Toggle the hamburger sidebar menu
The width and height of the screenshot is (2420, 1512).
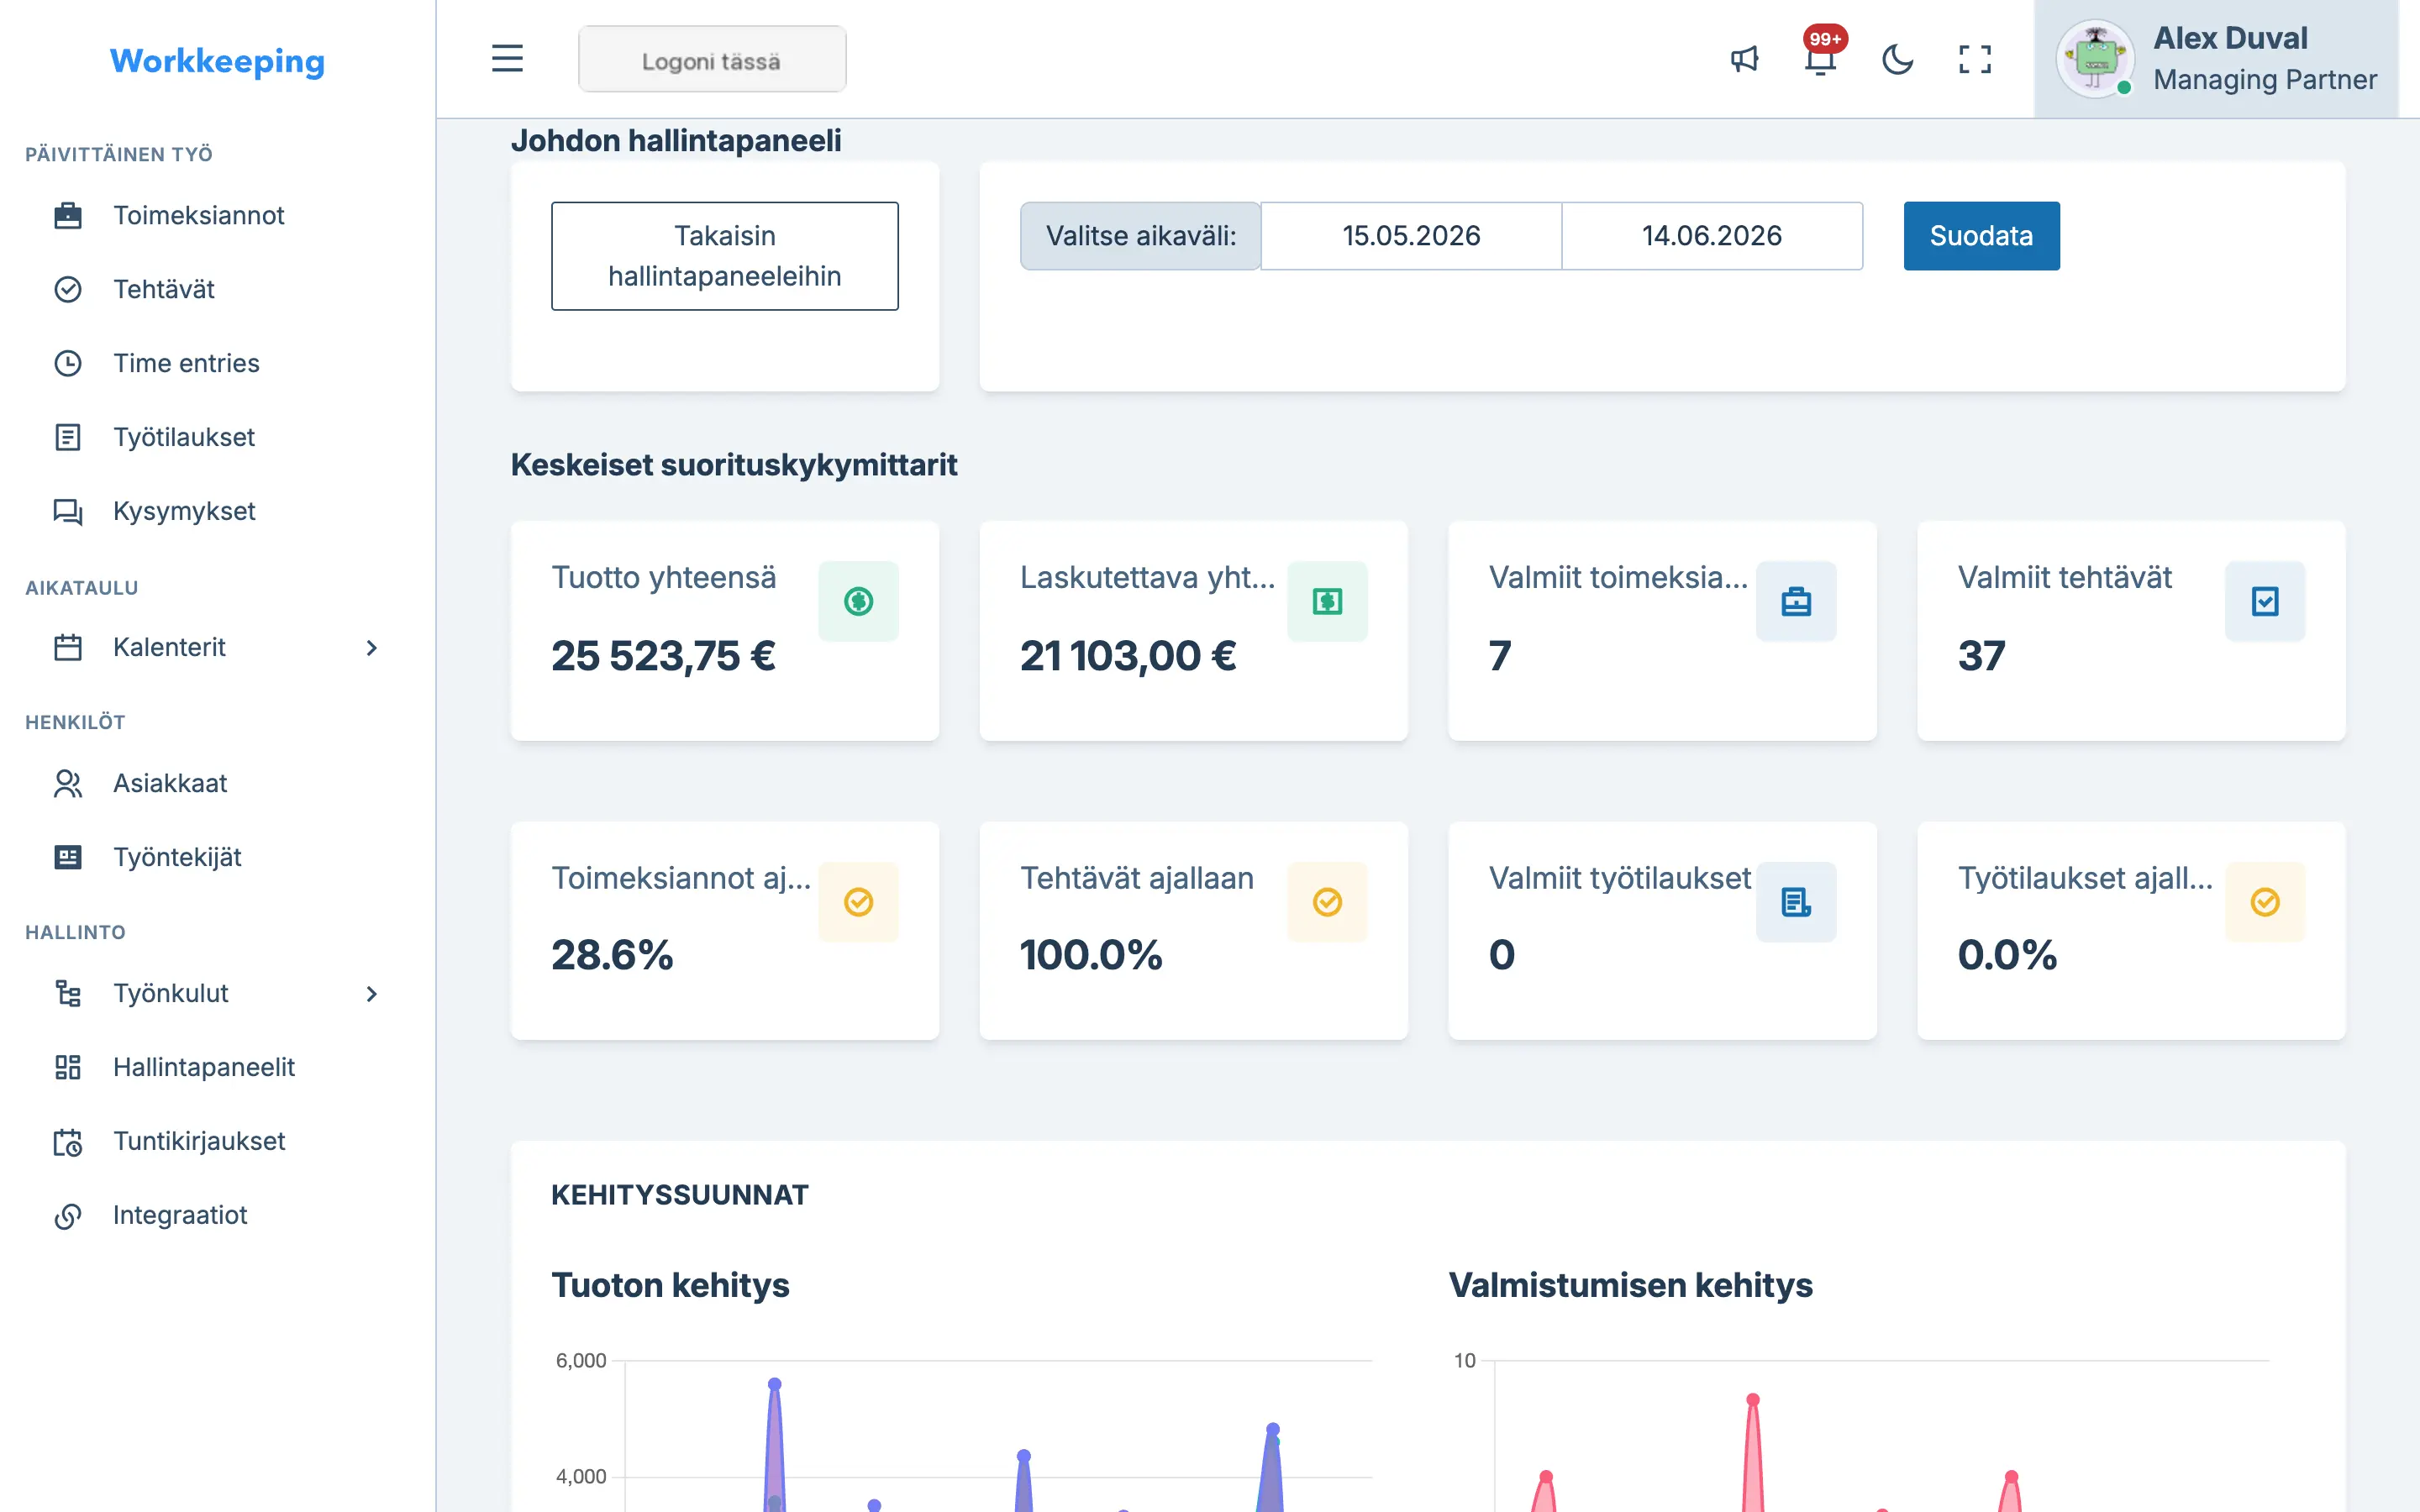pyautogui.click(x=507, y=58)
